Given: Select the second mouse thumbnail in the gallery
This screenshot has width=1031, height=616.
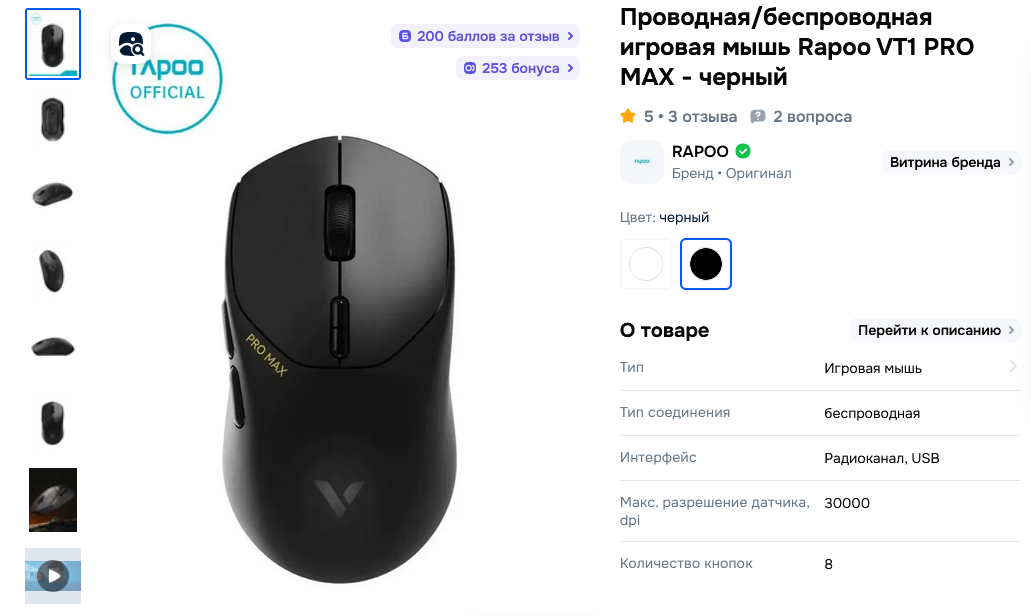Looking at the screenshot, I should pos(53,119).
